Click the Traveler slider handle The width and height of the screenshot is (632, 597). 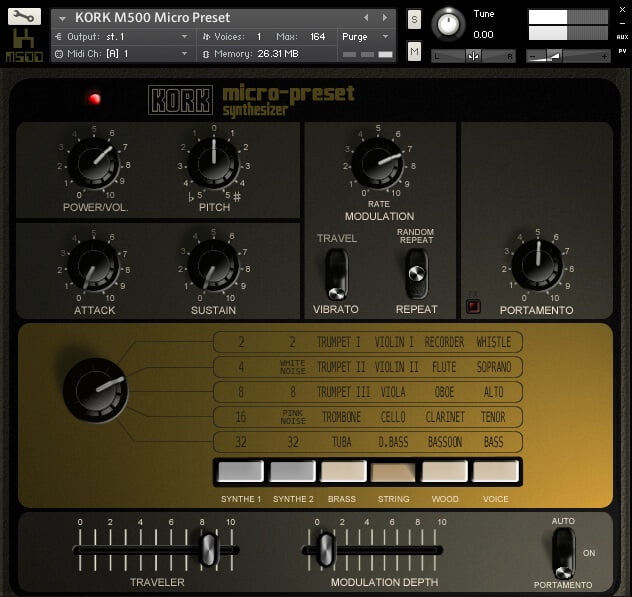pyautogui.click(x=208, y=549)
